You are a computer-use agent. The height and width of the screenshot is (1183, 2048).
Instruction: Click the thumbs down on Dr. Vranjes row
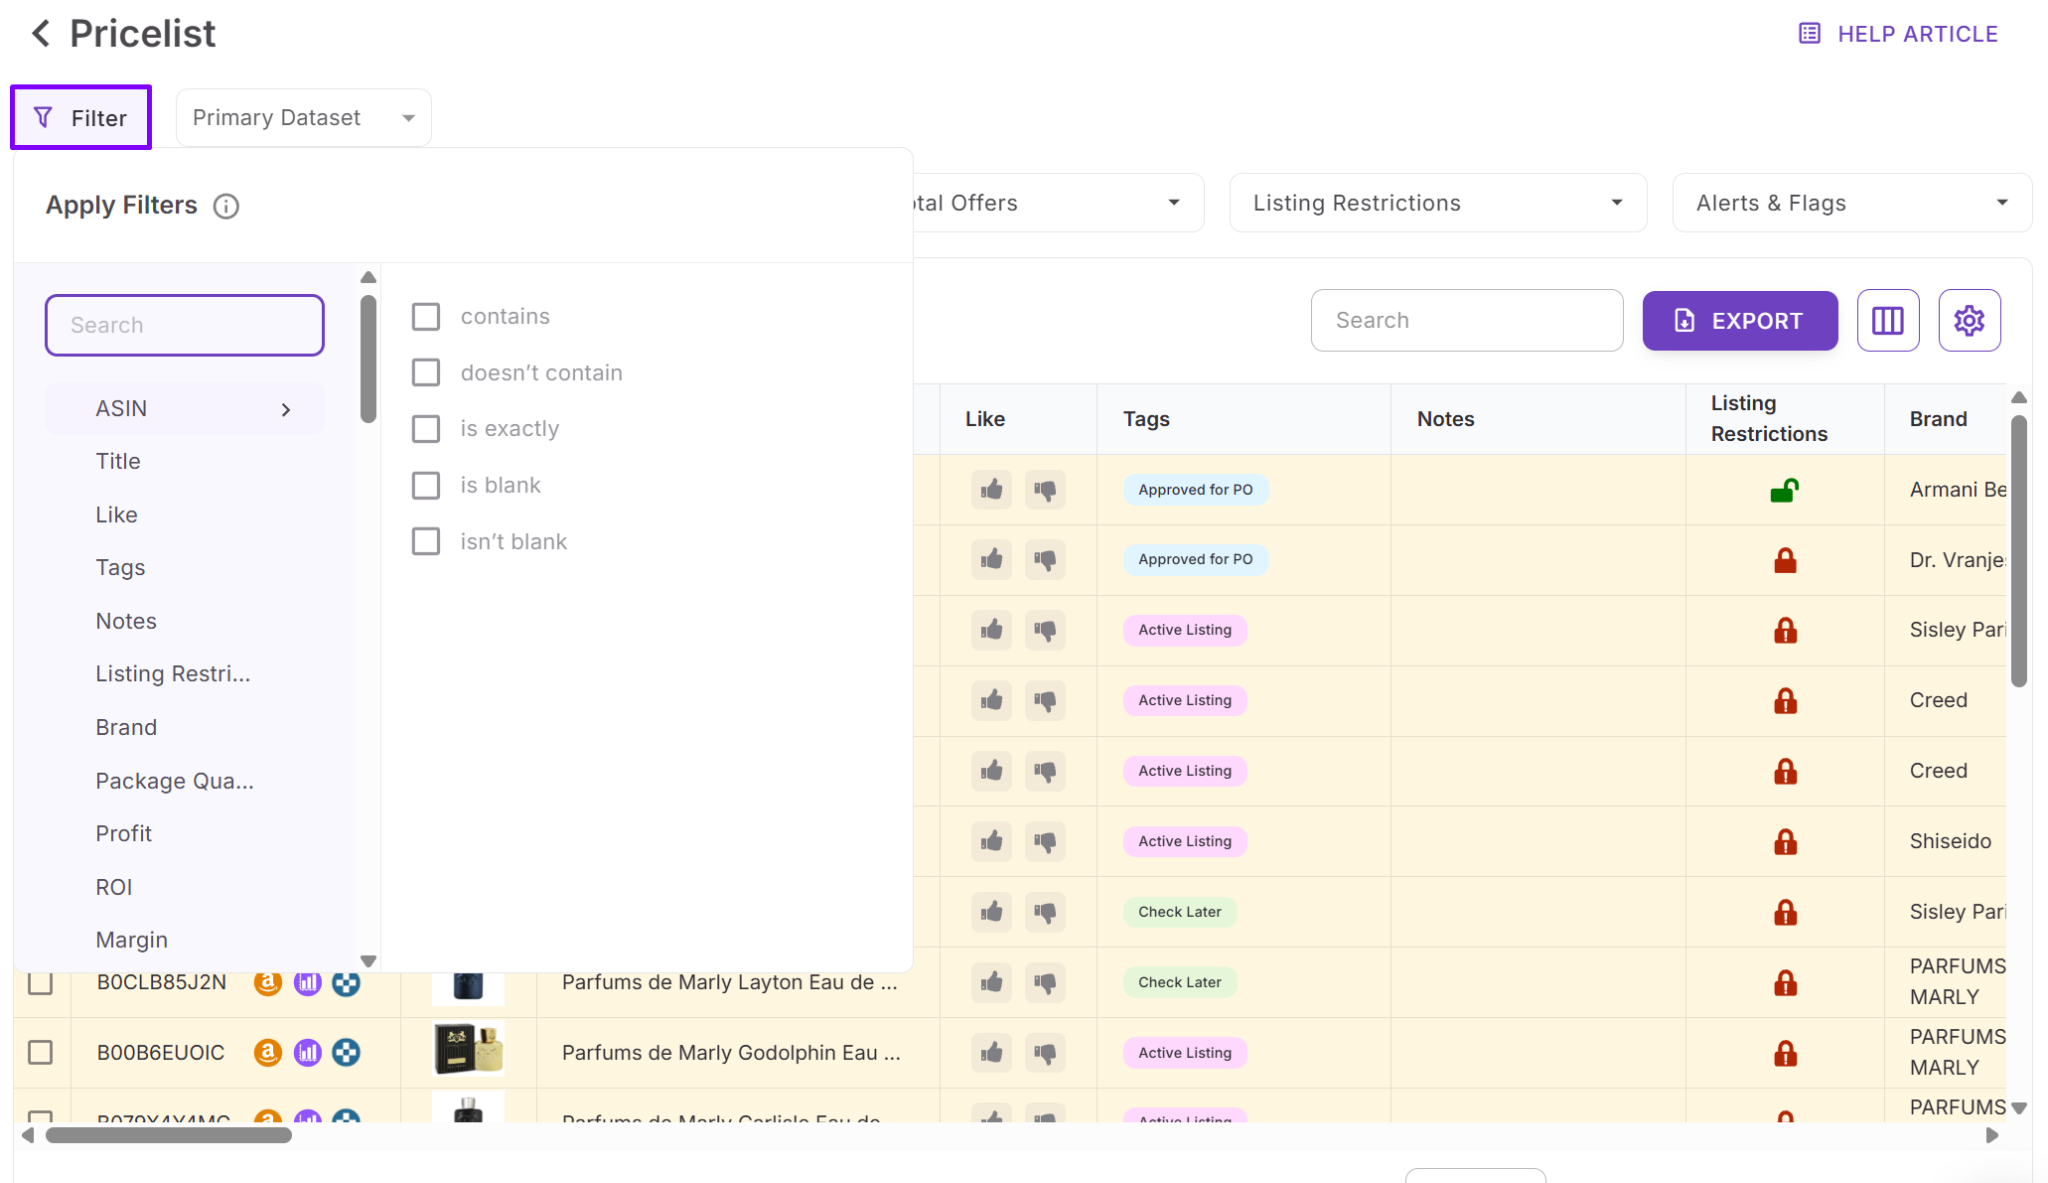(1045, 560)
